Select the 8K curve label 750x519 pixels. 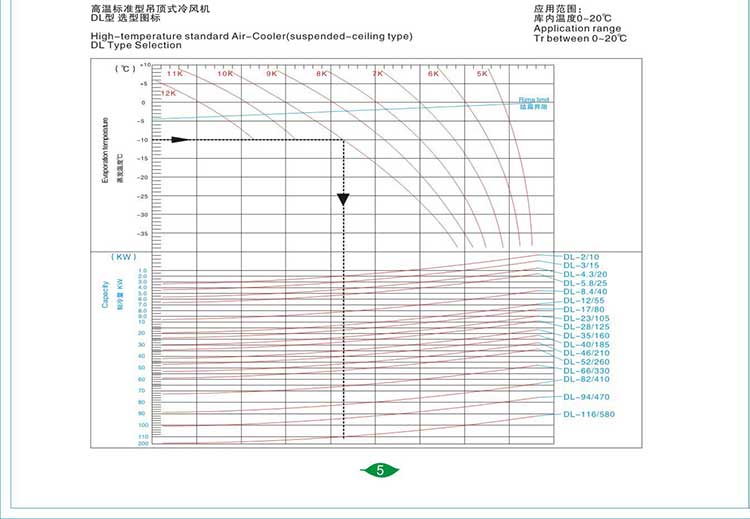pyautogui.click(x=321, y=74)
